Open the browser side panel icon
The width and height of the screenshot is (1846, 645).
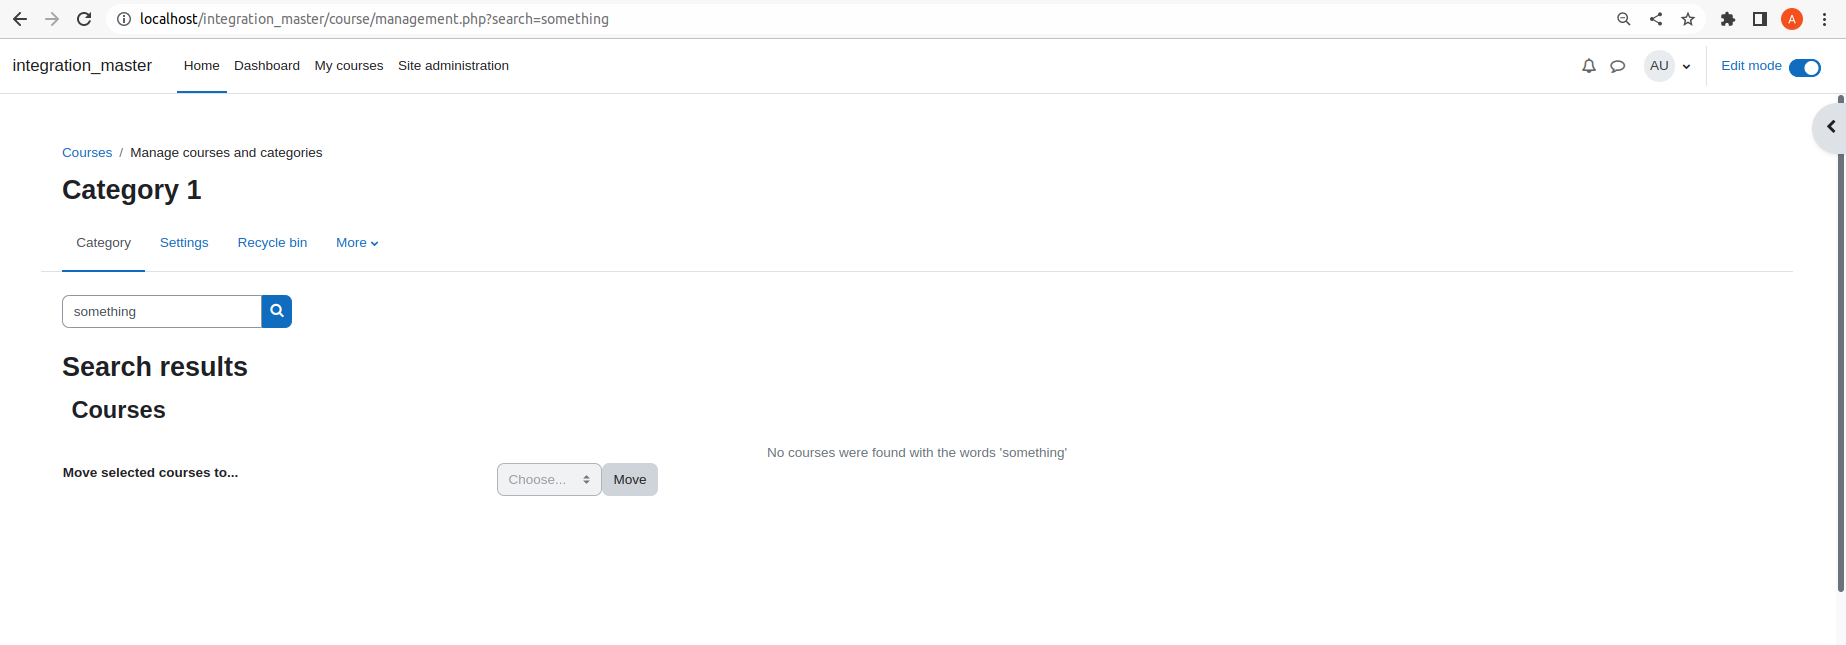[1760, 19]
